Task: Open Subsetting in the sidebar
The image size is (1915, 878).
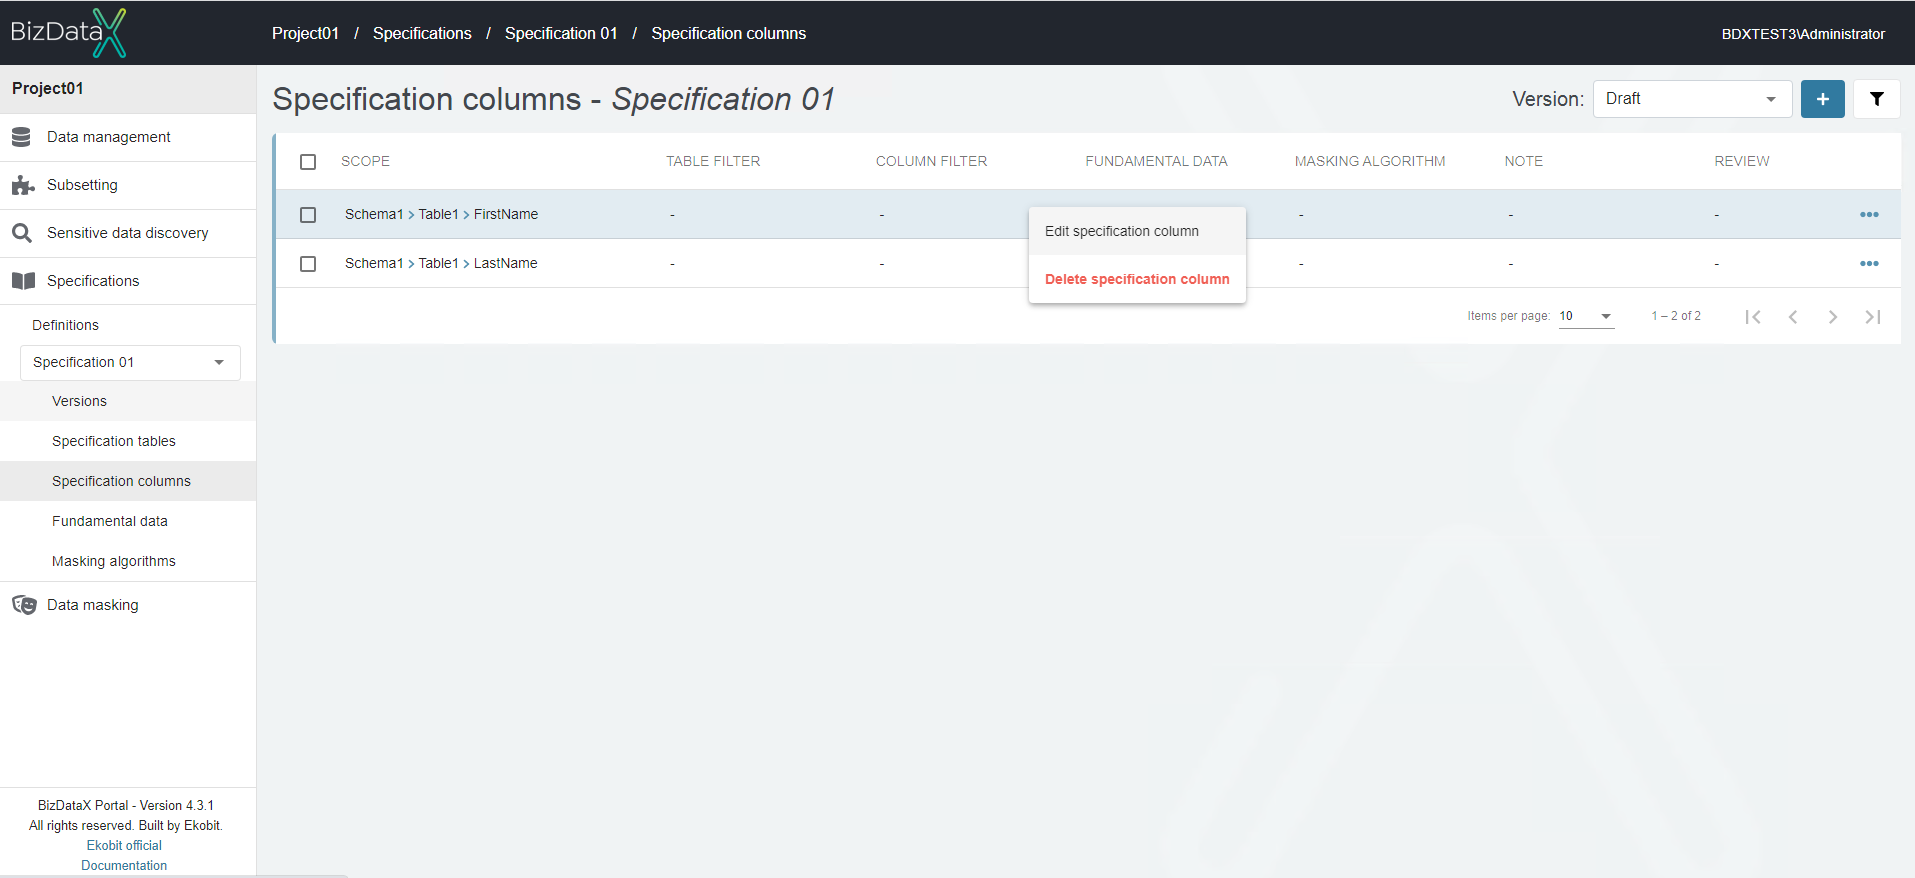Action: [128, 185]
